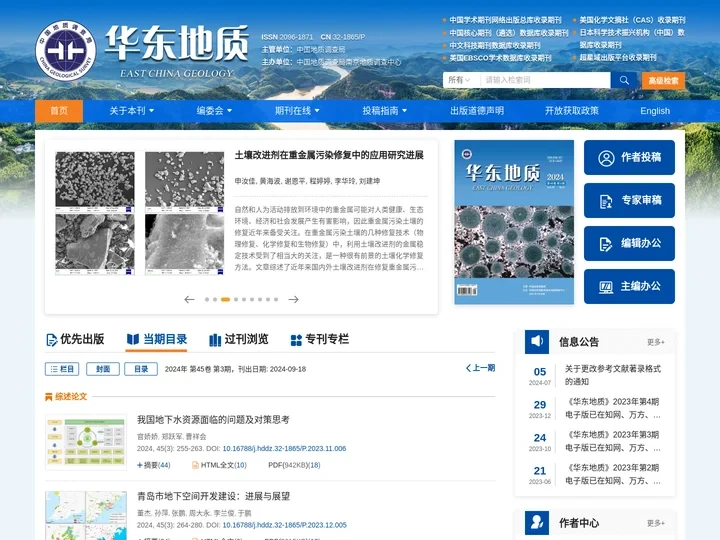Open 开放获取政策 menu item
Screen dimensions: 720x540
click(x=572, y=111)
